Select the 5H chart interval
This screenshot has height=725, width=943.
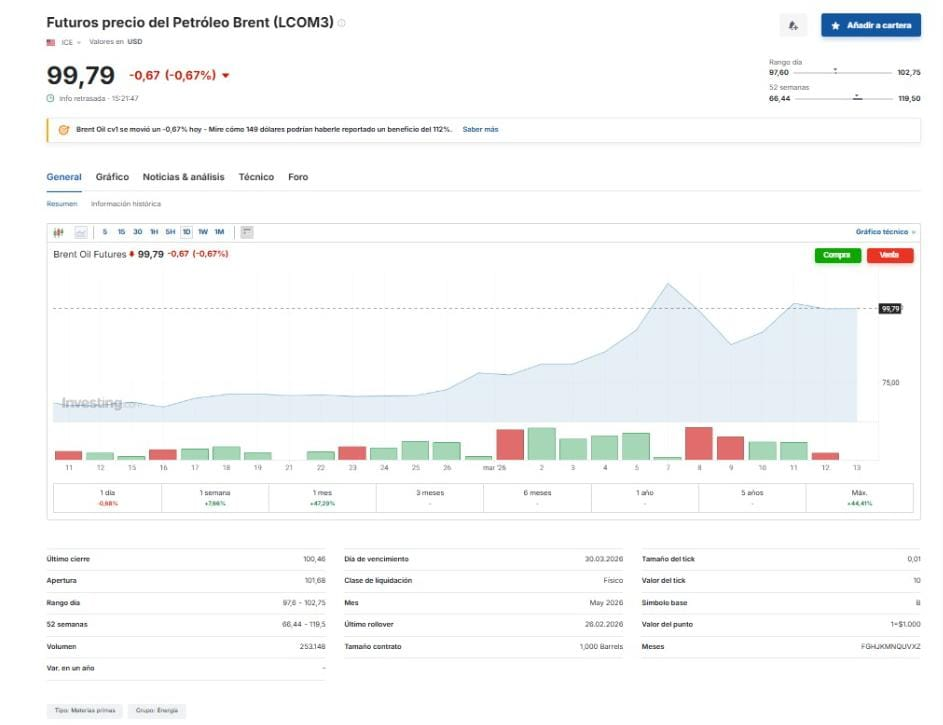click(170, 232)
